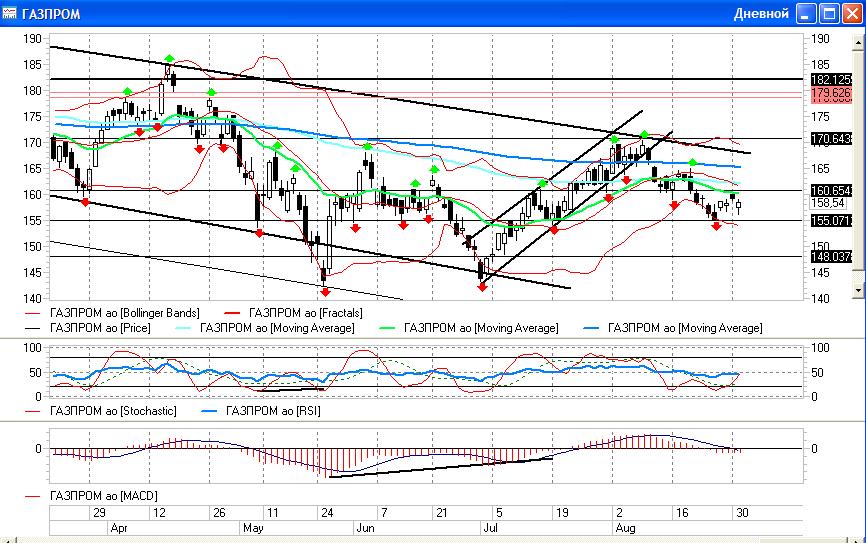This screenshot has height=543, width=866.
Task: Click the RSI legend entry
Action: click(273, 411)
